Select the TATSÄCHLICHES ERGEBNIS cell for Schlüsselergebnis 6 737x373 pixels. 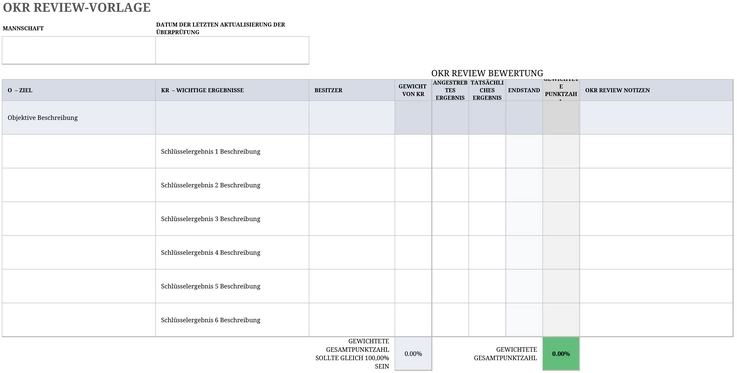coord(487,320)
